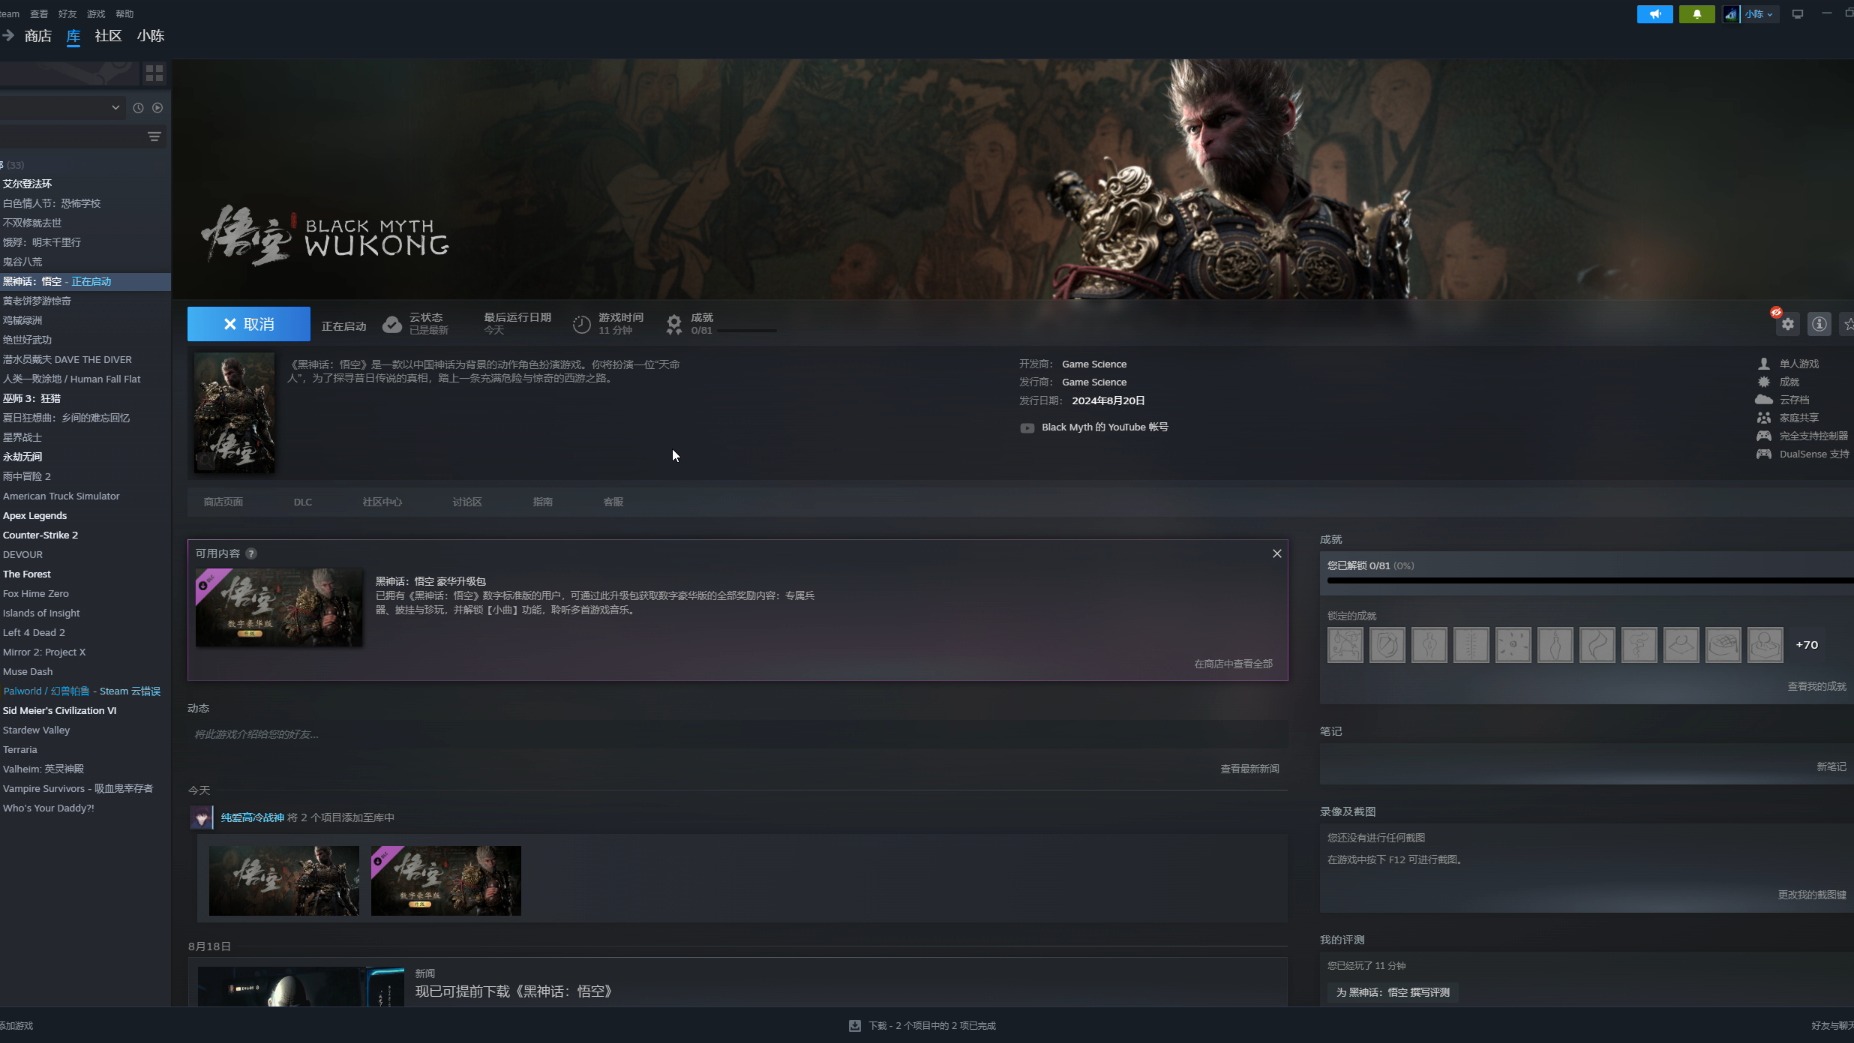Open advanced filter options in library search
This screenshot has height=1043, width=1854.
click(154, 136)
